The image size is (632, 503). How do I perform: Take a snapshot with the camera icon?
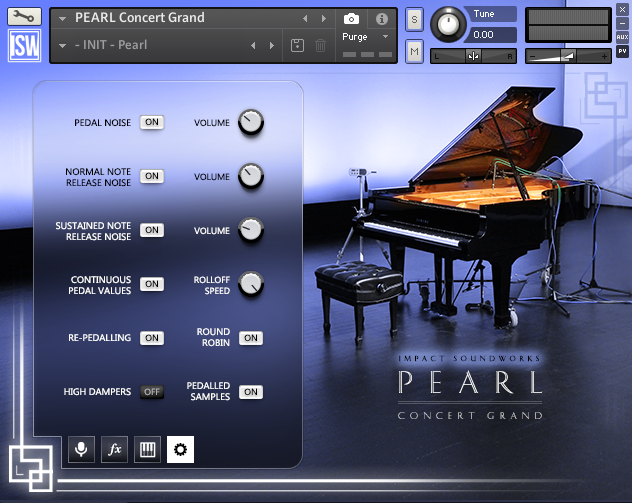351,19
